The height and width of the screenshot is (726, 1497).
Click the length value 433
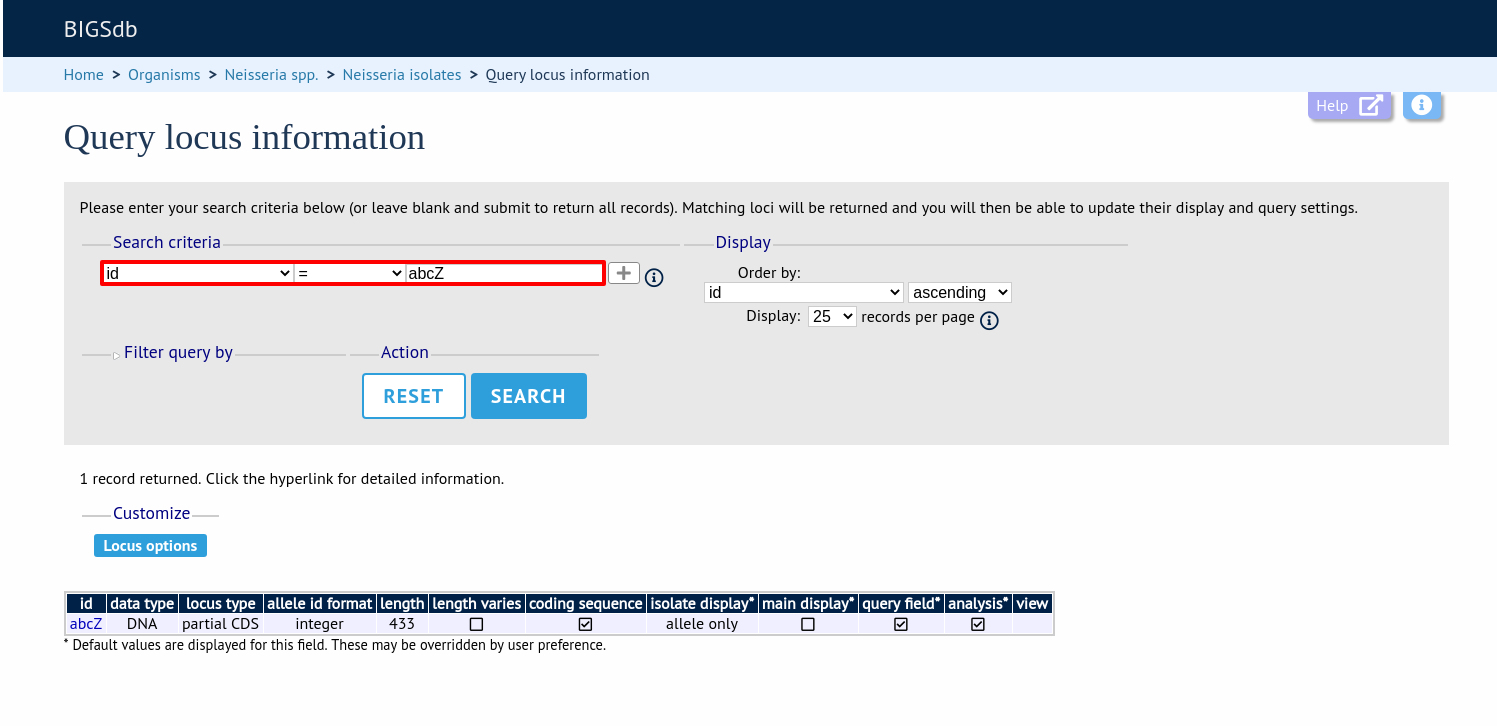point(402,624)
